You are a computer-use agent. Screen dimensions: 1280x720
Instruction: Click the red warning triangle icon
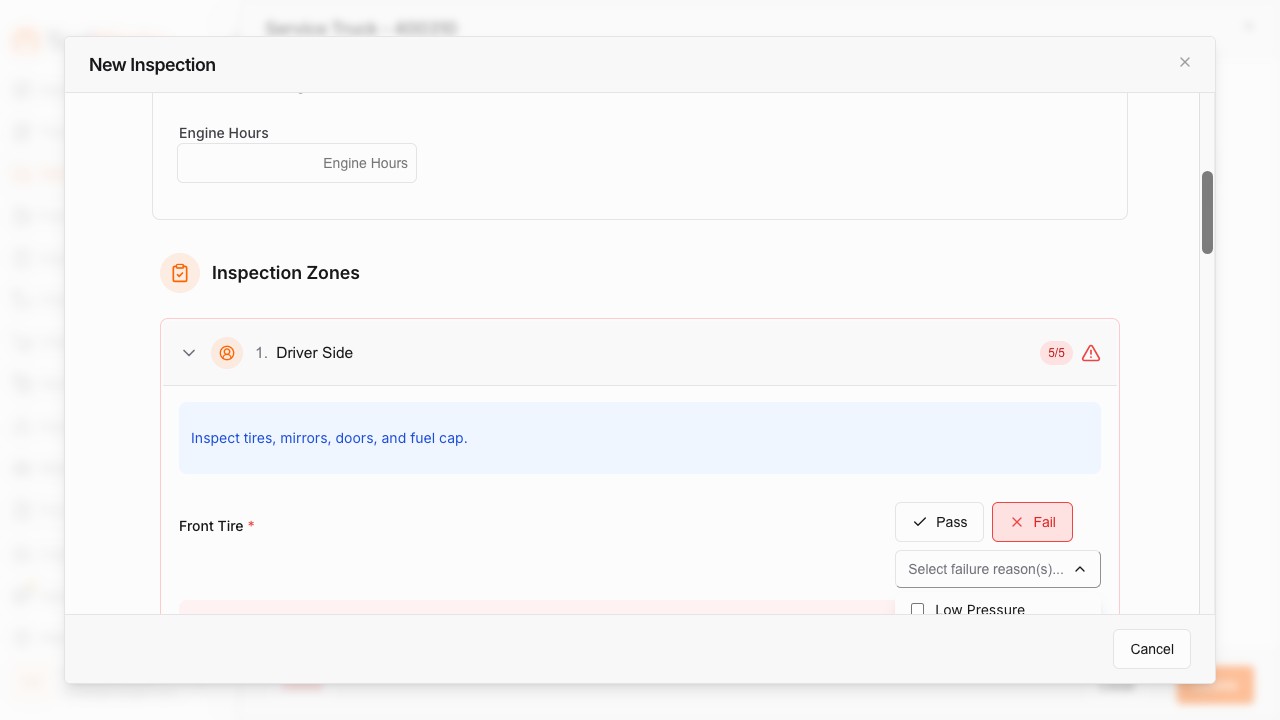point(1091,353)
